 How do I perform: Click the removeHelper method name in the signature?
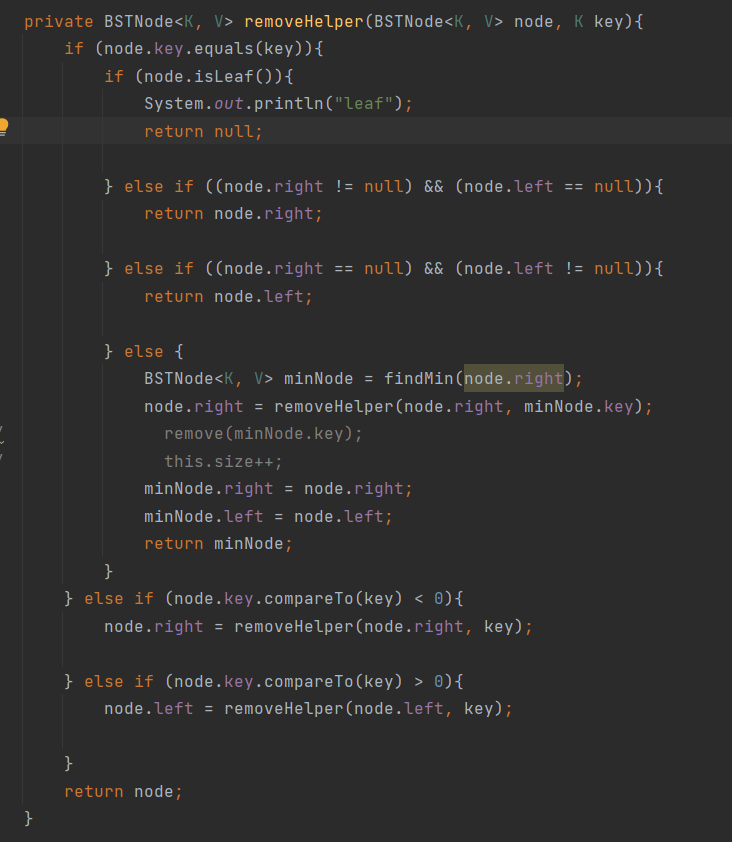pyautogui.click(x=304, y=21)
